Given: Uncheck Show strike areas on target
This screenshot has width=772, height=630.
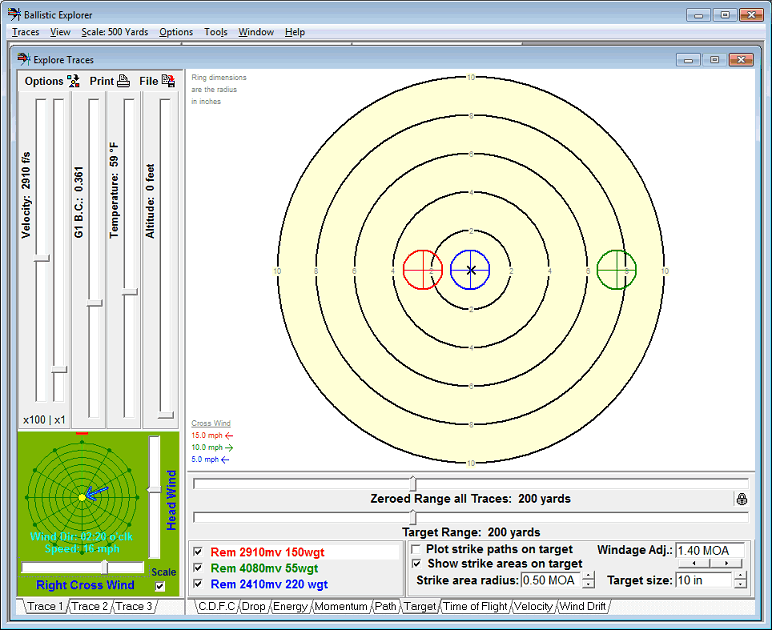Looking at the screenshot, I should click(x=417, y=564).
